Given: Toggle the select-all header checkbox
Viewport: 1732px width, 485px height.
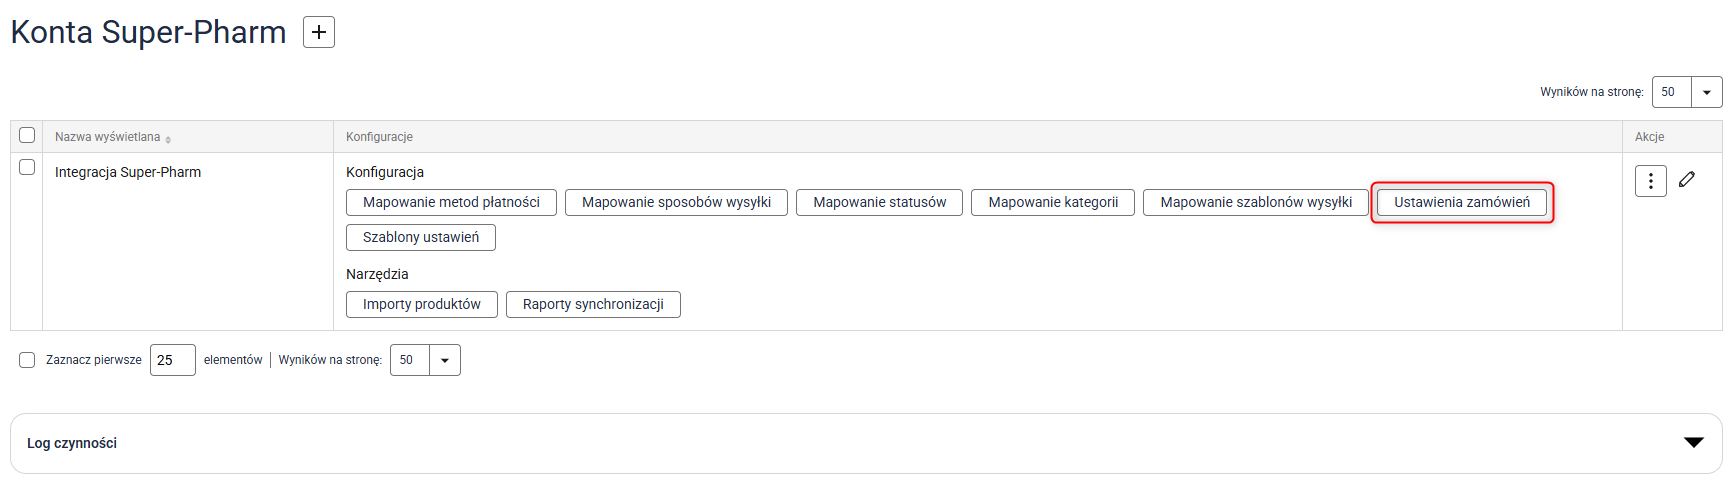Looking at the screenshot, I should click(x=27, y=136).
